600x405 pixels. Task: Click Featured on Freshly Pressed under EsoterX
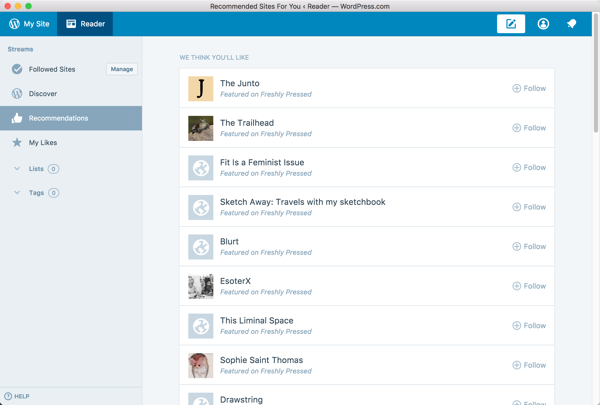click(x=266, y=292)
